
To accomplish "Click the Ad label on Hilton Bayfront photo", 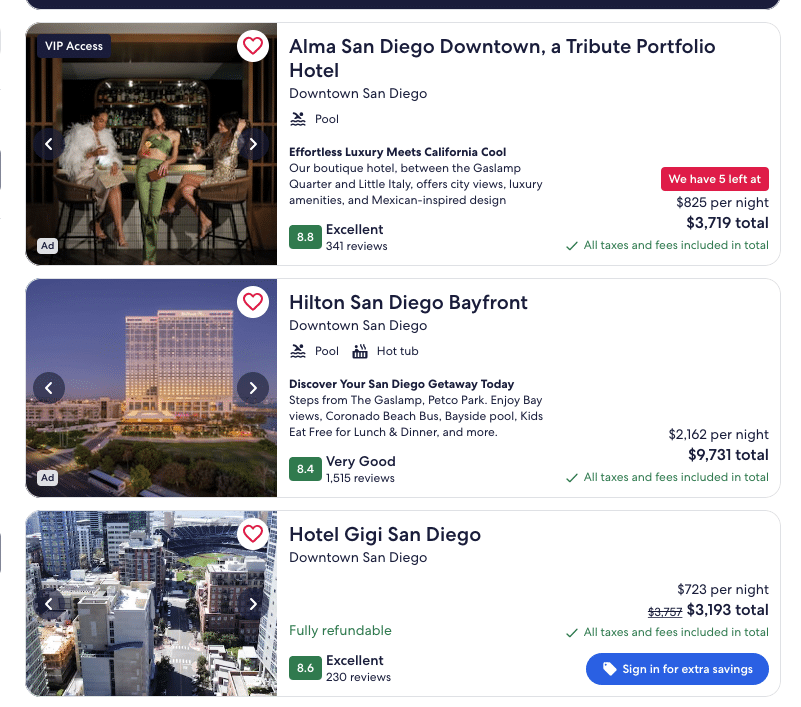I will [x=48, y=478].
